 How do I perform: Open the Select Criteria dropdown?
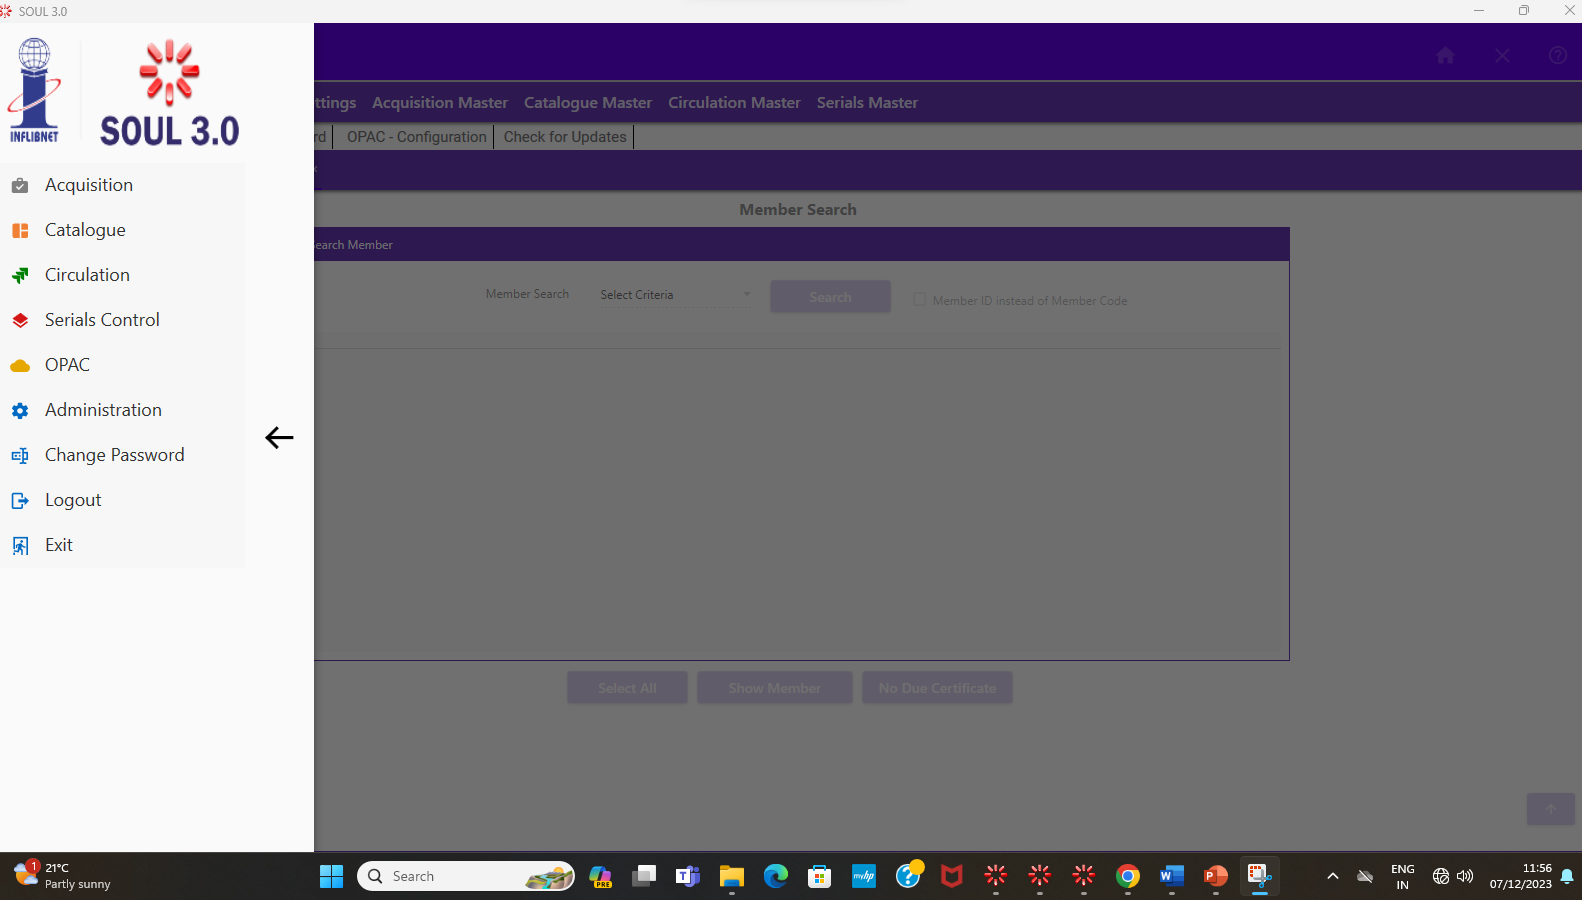click(675, 295)
